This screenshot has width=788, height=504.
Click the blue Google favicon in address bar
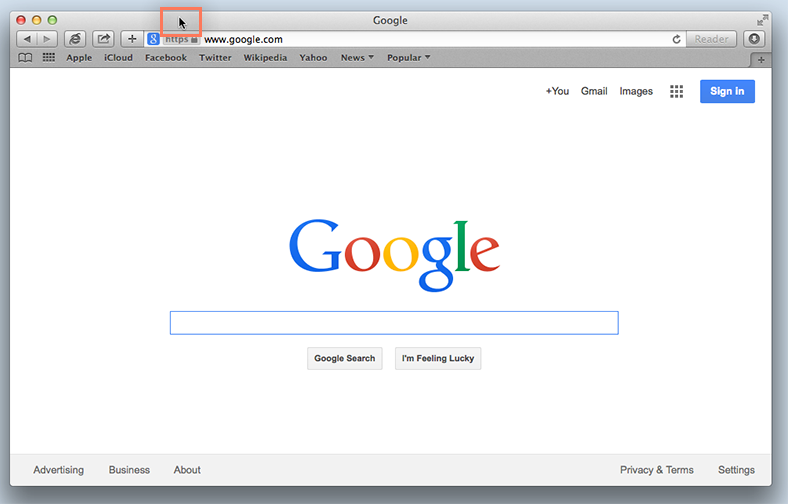click(153, 39)
